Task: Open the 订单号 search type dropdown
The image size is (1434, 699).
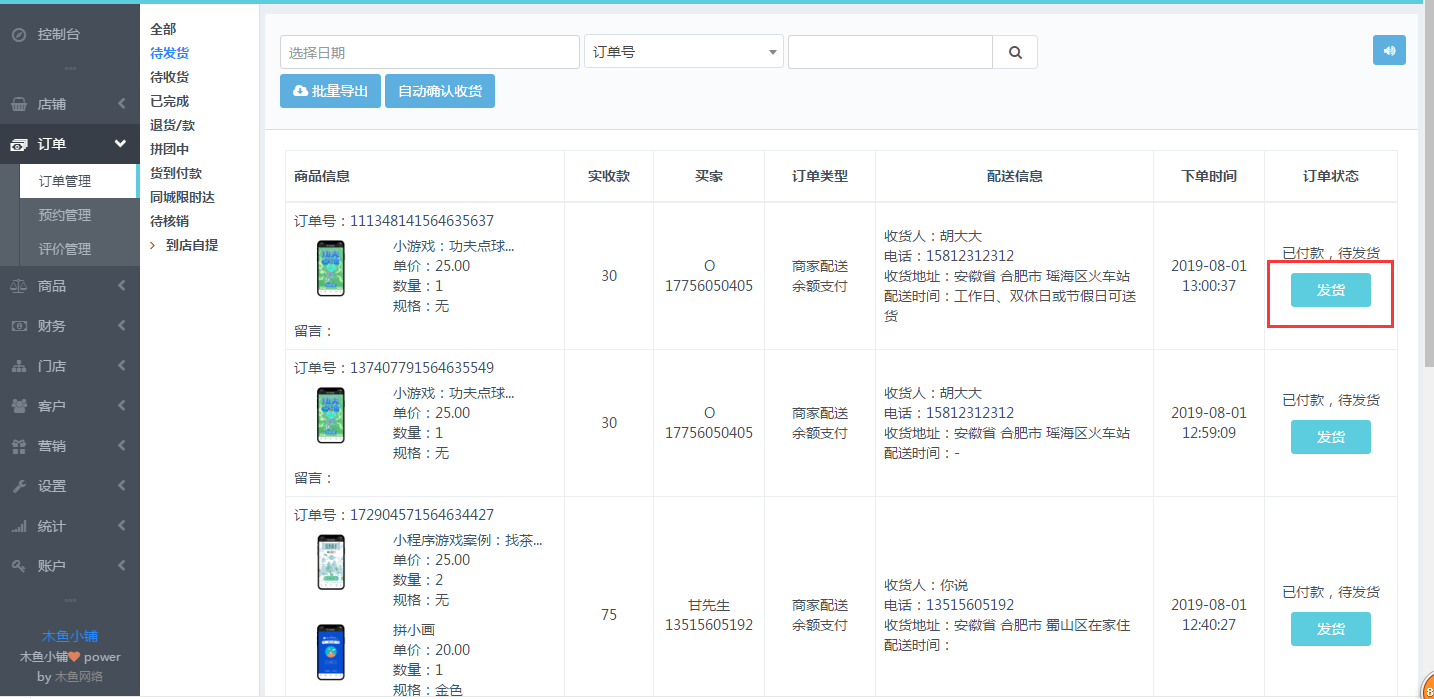Action: (684, 52)
